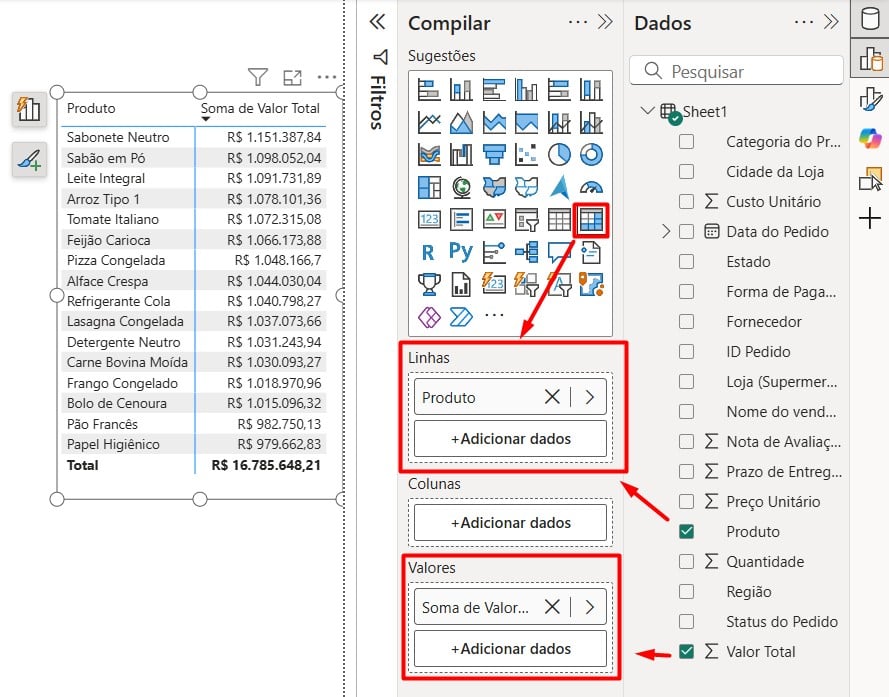Viewport: 889px width, 697px height.
Task: Choose the line chart visual
Action: pyautogui.click(x=429, y=122)
